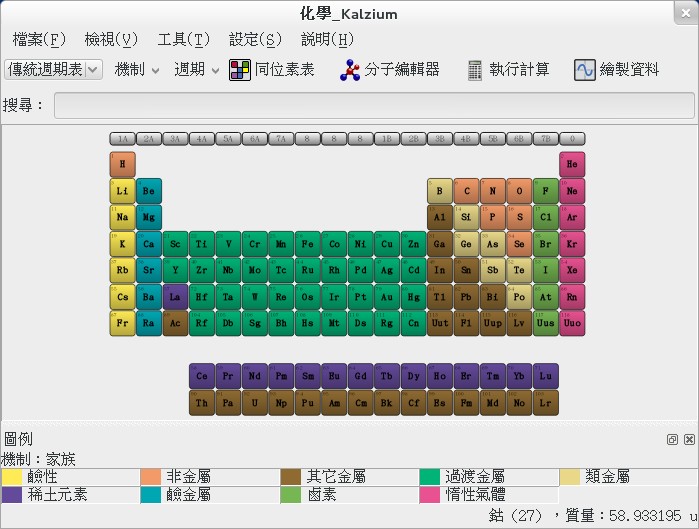Image resolution: width=699 pixels, height=529 pixels.
Task: Choose the Carbon (C) element tile
Action: pos(466,191)
